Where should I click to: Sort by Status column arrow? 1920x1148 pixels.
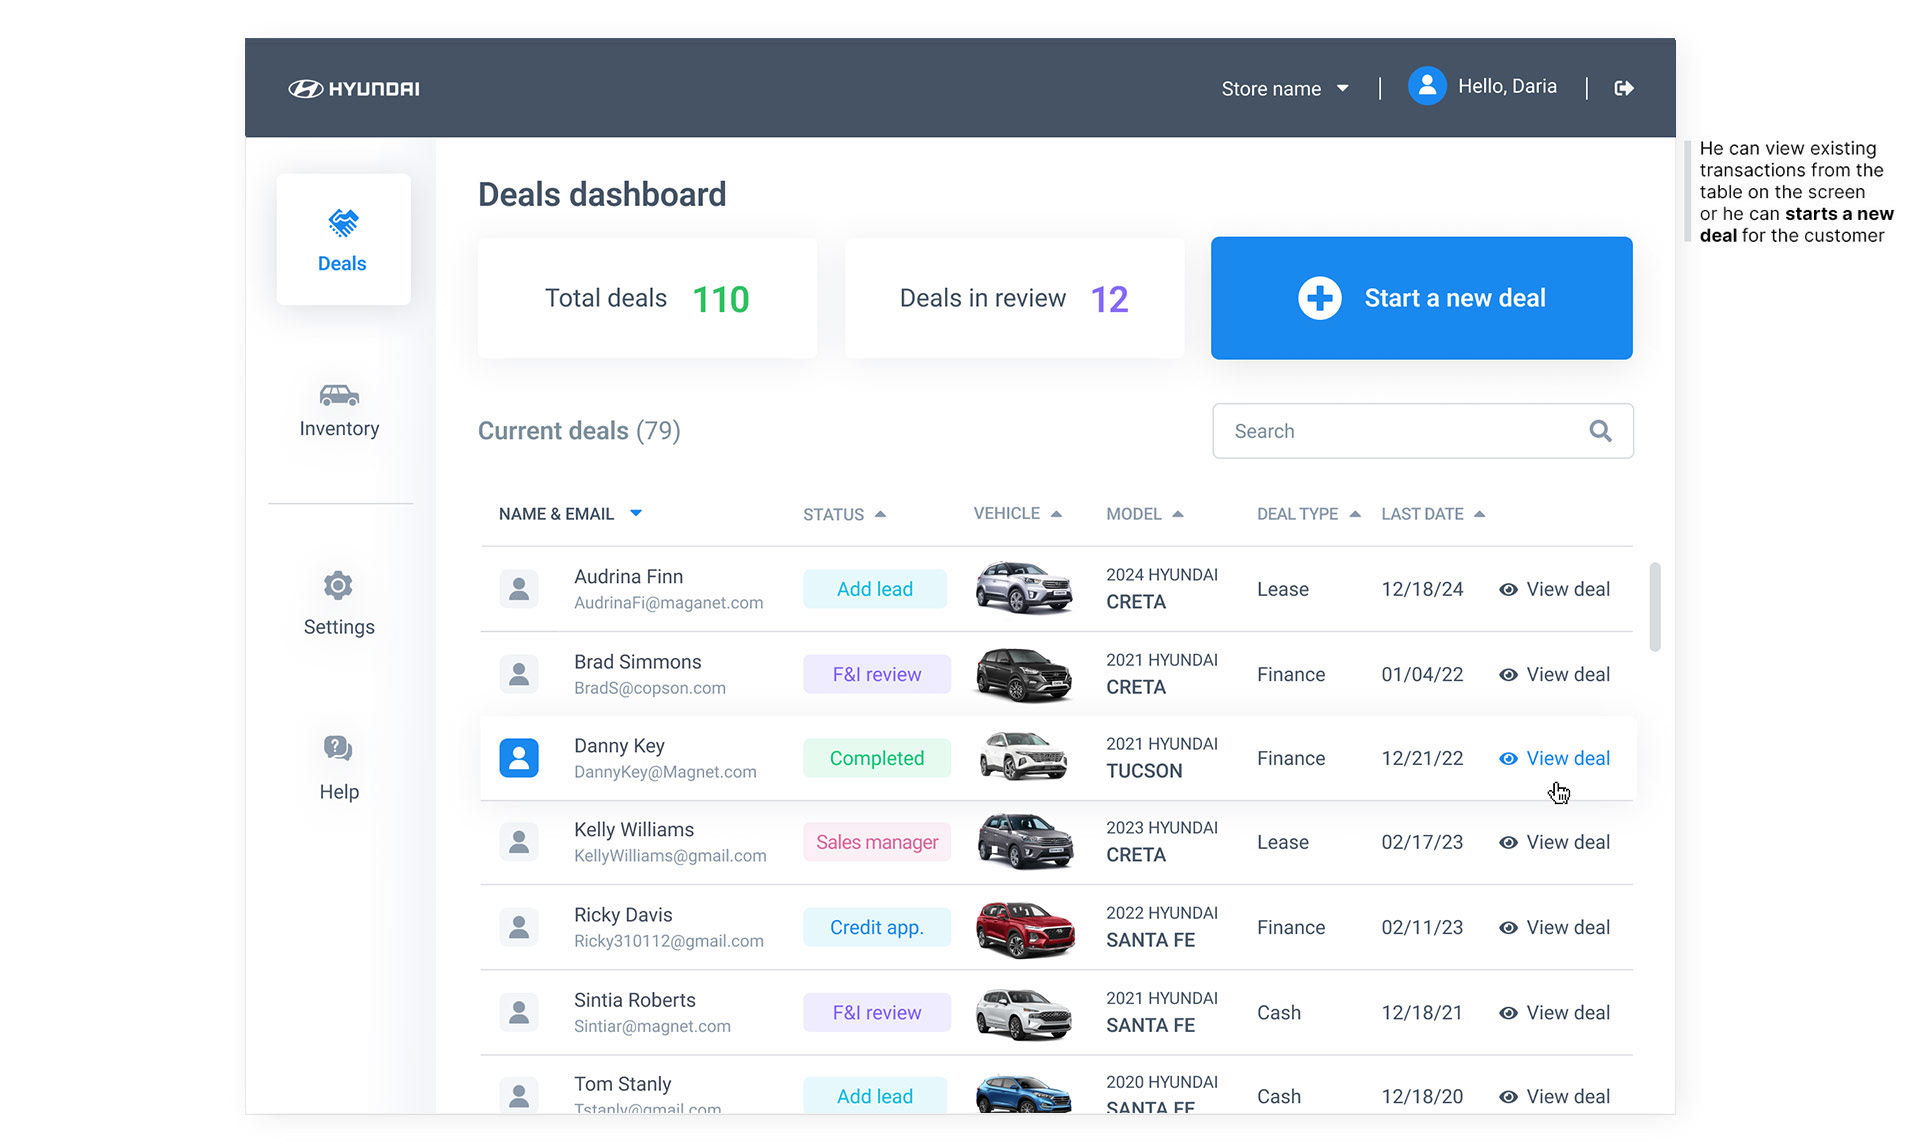tap(880, 514)
